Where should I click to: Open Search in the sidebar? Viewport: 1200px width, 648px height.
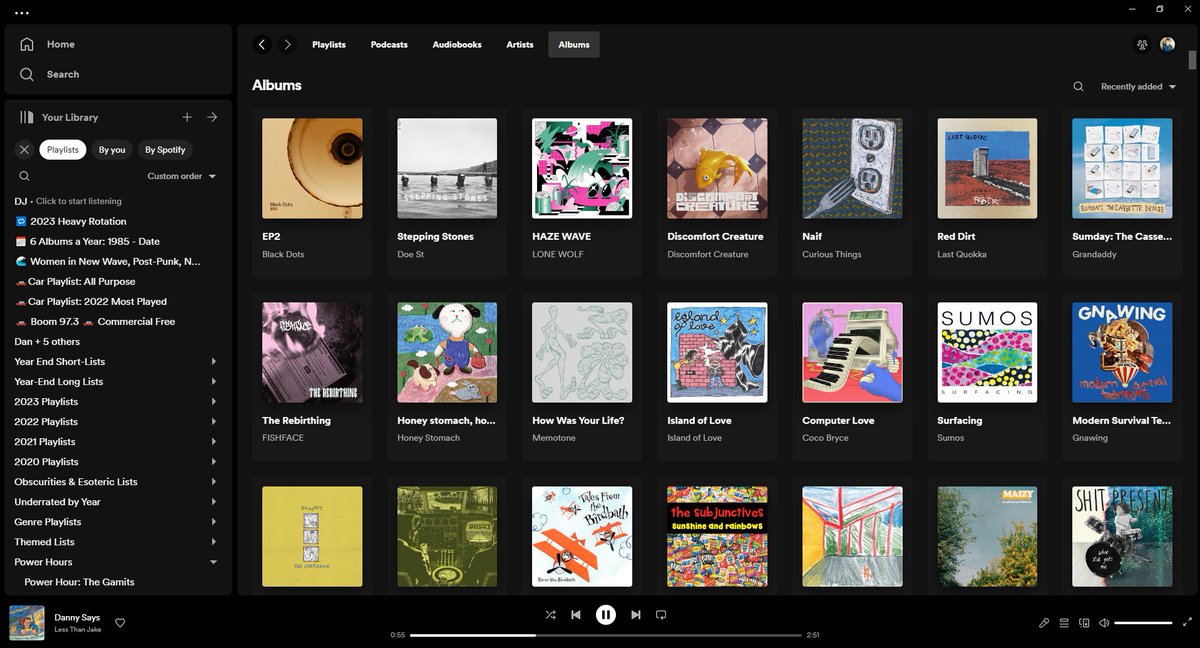[50, 74]
